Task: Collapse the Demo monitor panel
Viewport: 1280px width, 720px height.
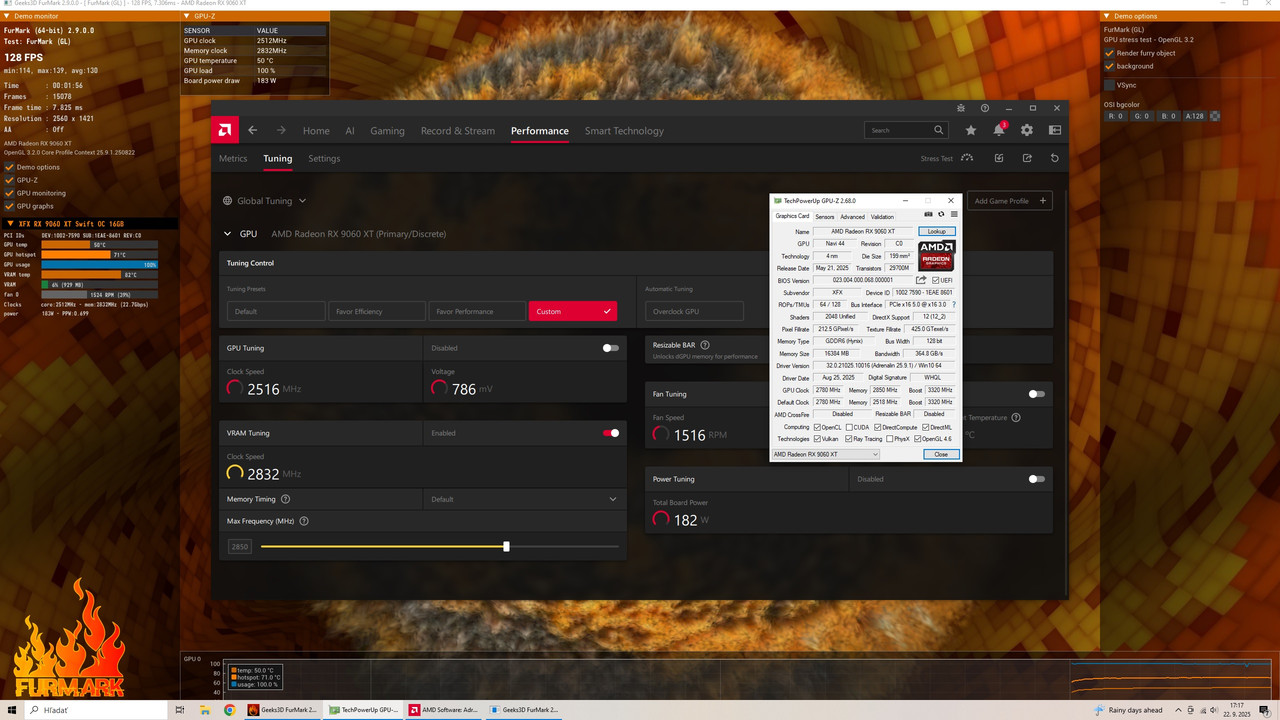Action: 6,17
